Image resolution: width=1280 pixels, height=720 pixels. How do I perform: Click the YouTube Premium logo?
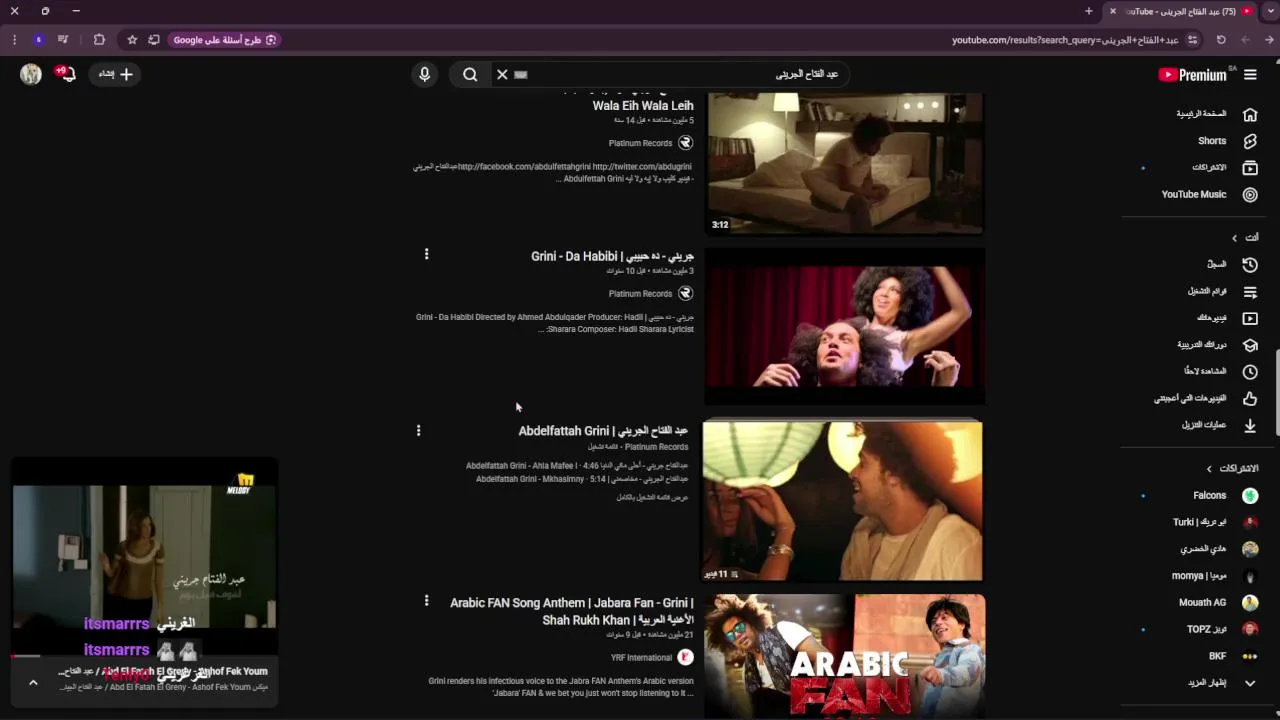tap(1192, 75)
